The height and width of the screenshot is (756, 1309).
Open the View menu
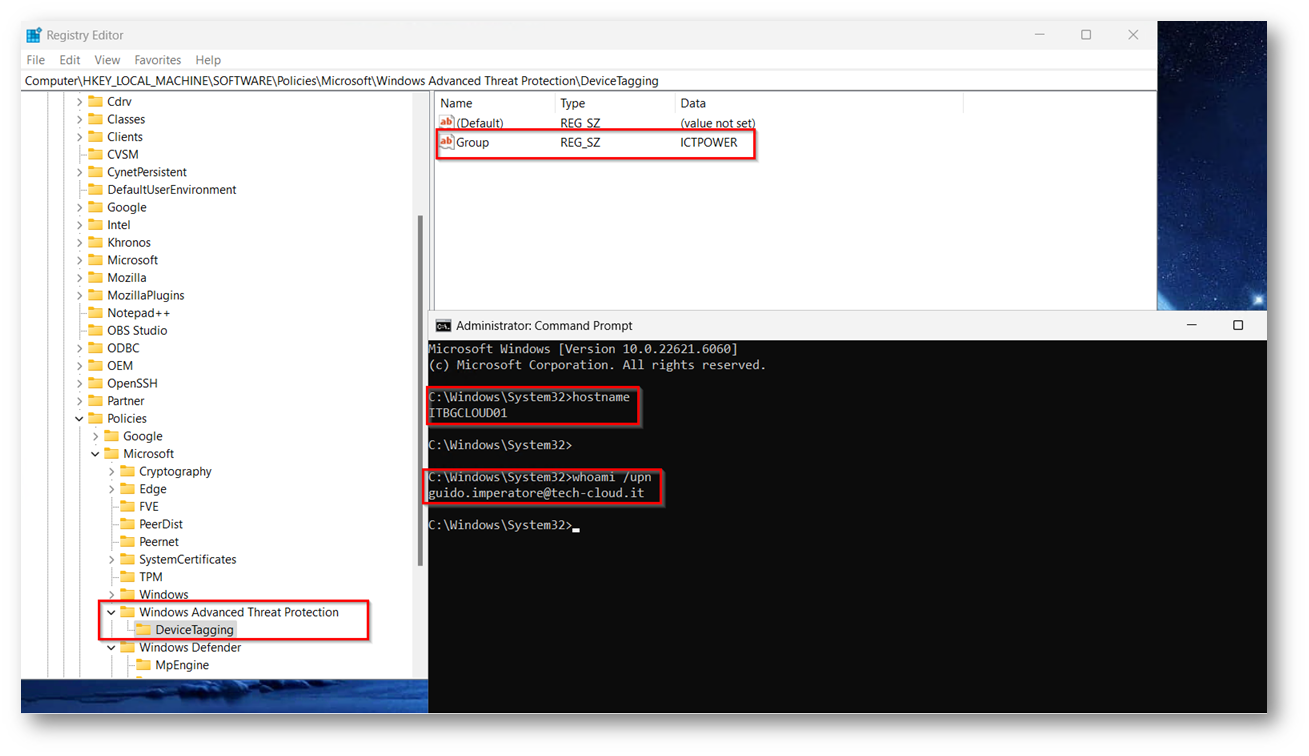(x=107, y=60)
